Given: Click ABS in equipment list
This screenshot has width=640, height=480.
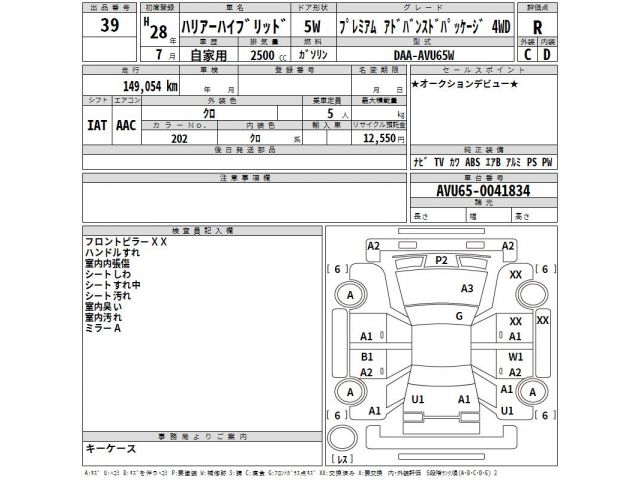Looking at the screenshot, I should 472,162.
